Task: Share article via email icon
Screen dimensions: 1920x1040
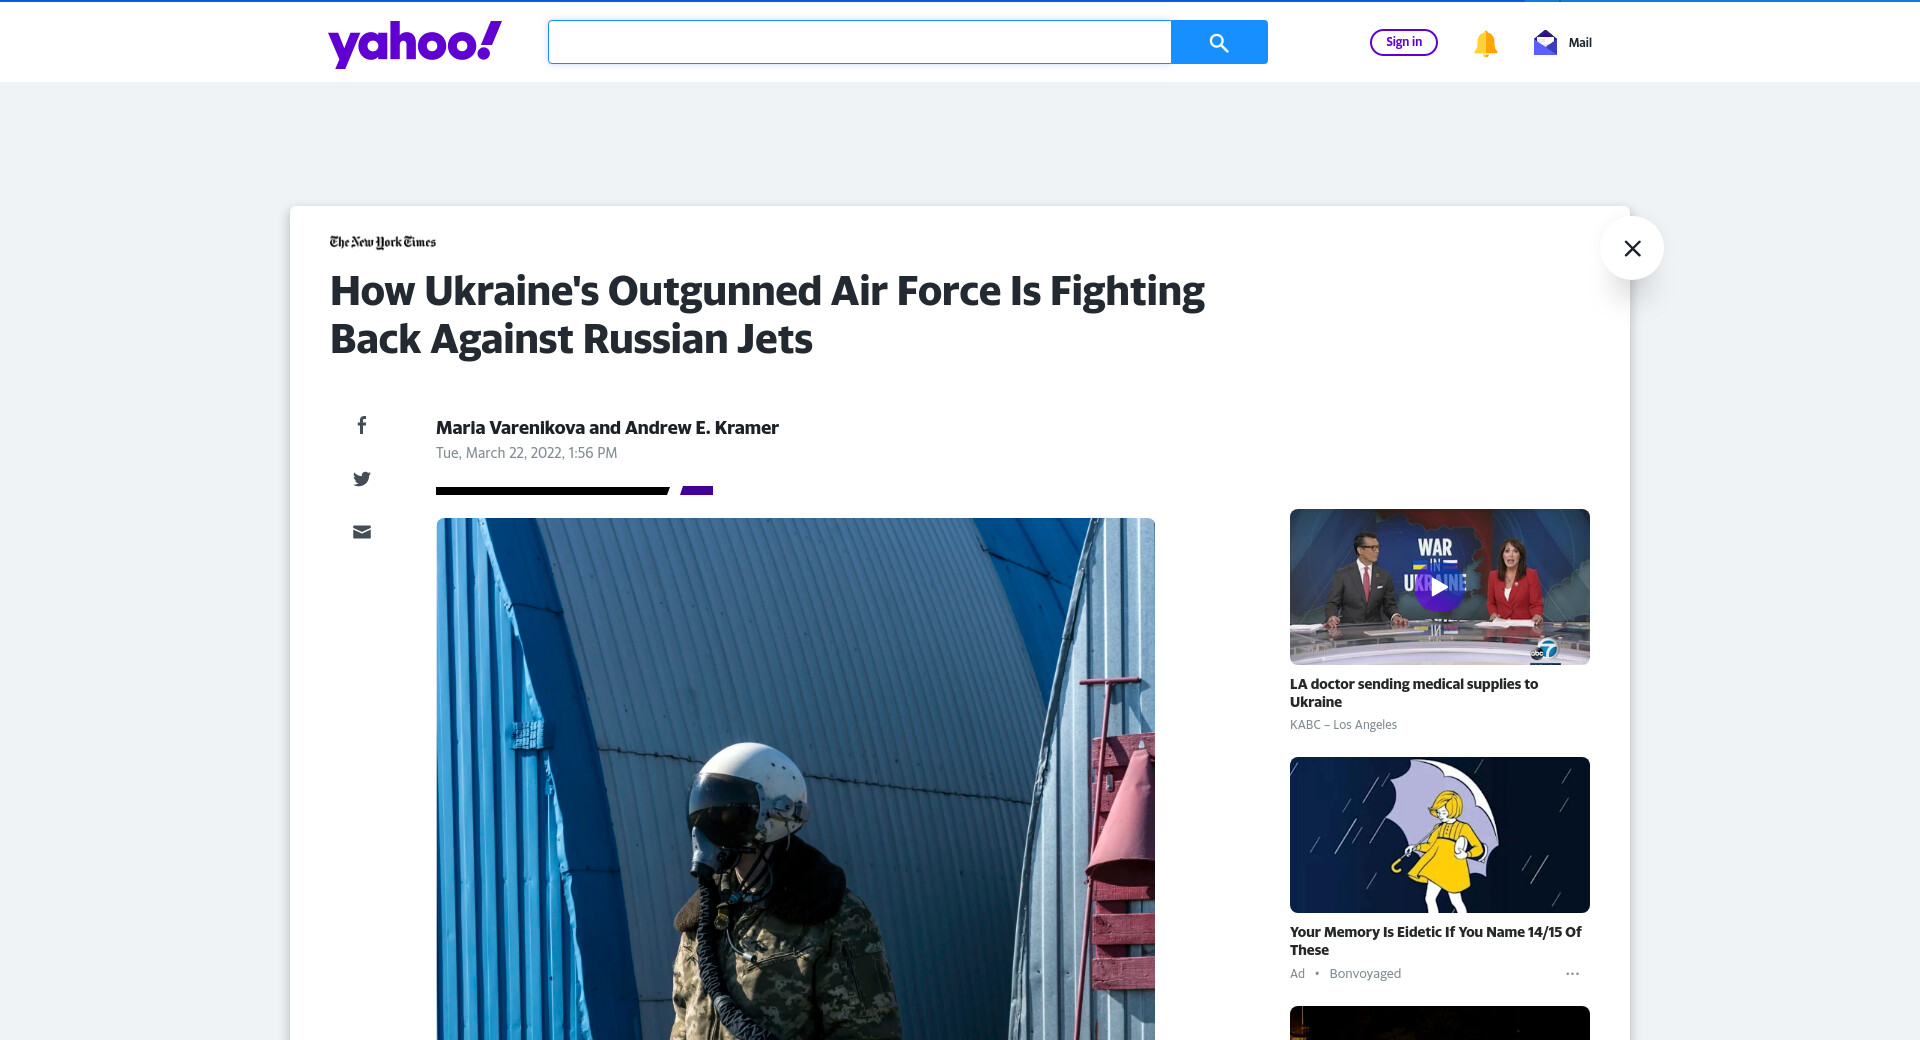Action: pos(362,532)
